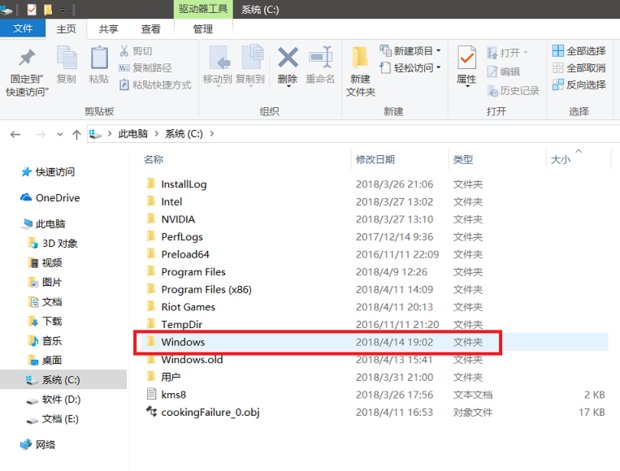Screen dimensions: 620x471
Task: Click Copy path (复制路径)
Action: tap(146, 68)
